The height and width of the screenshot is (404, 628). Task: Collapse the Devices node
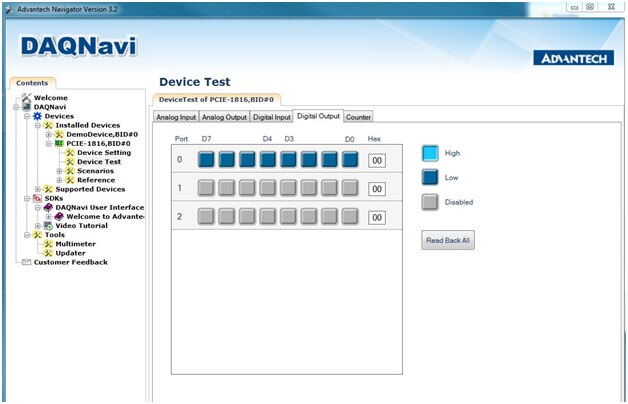pos(26,117)
